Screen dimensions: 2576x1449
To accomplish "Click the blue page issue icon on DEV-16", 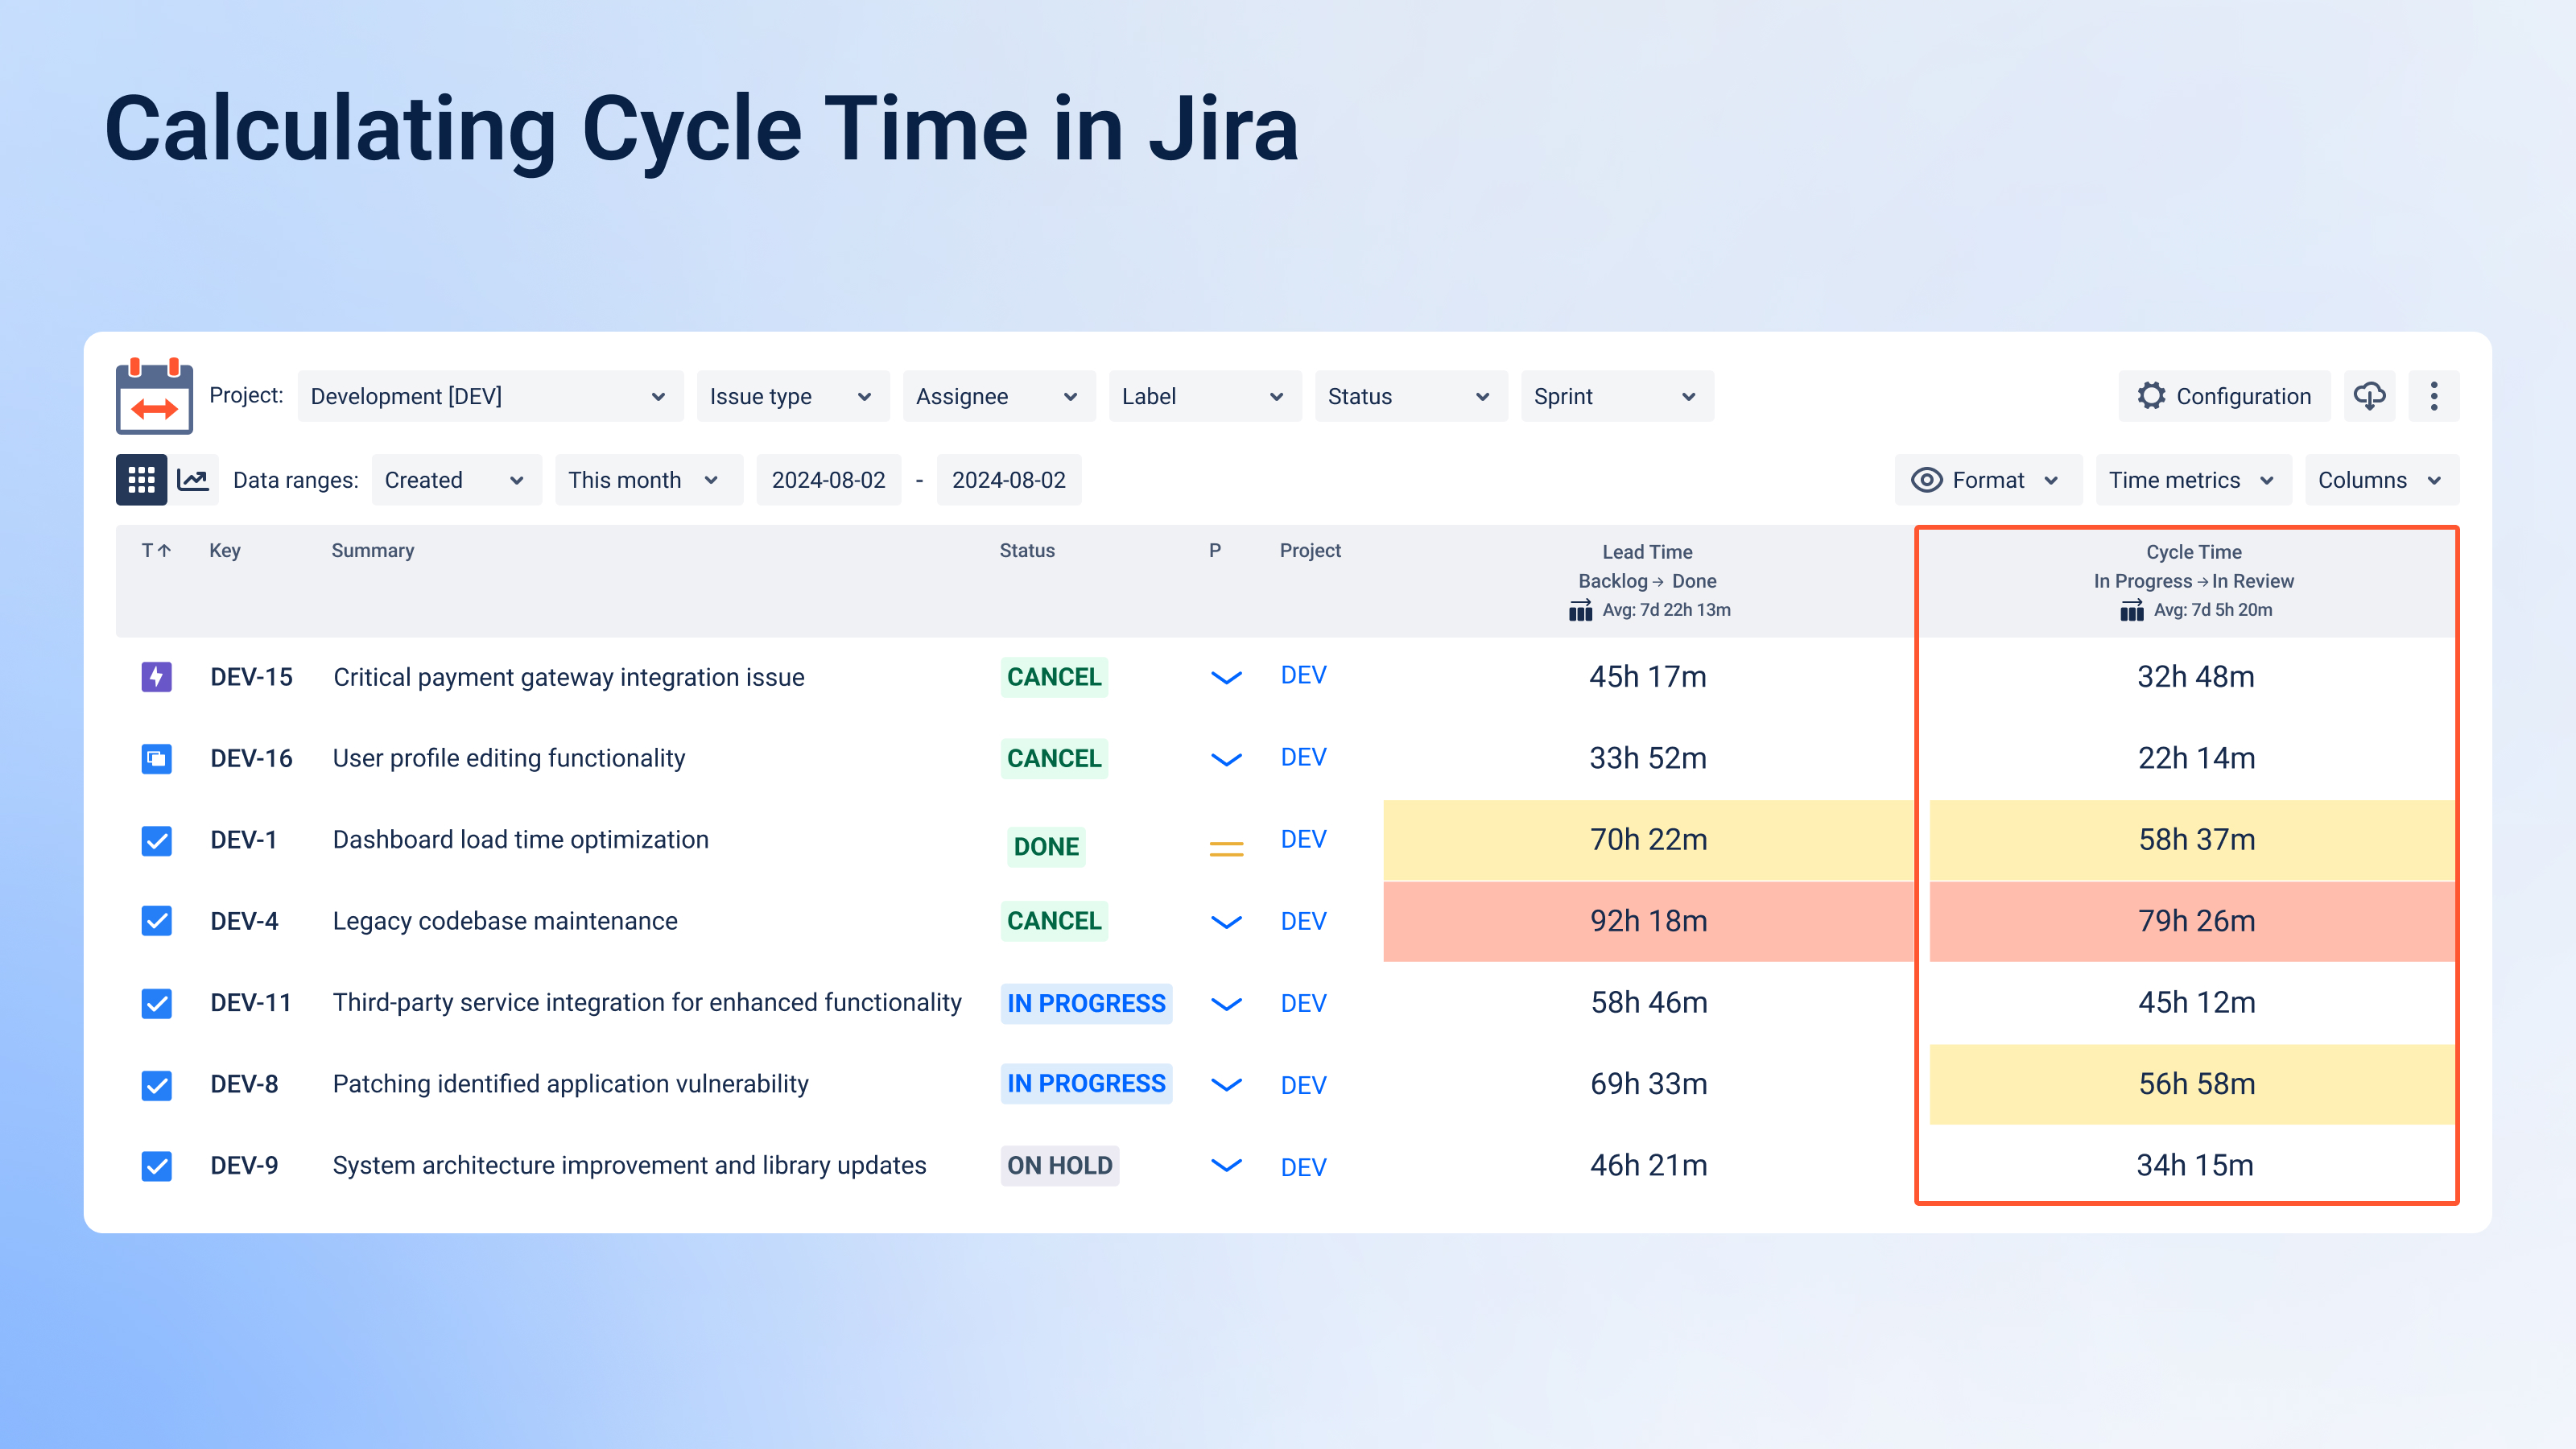I will (157, 758).
